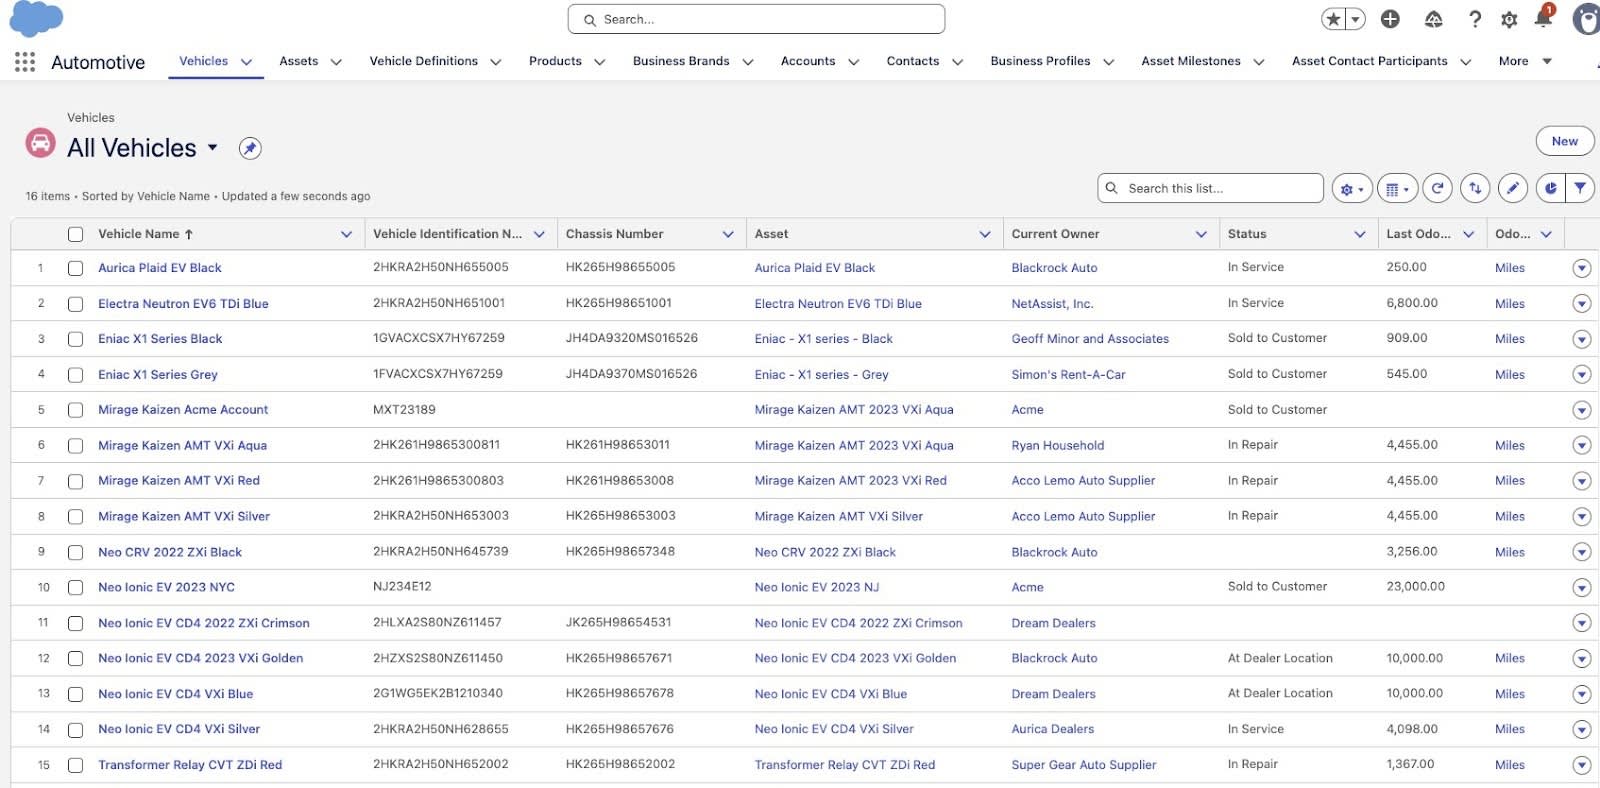Open row actions for Mirage Kaizen AMT VXi Silver
Image resolution: width=1600 pixels, height=788 pixels.
click(1581, 517)
